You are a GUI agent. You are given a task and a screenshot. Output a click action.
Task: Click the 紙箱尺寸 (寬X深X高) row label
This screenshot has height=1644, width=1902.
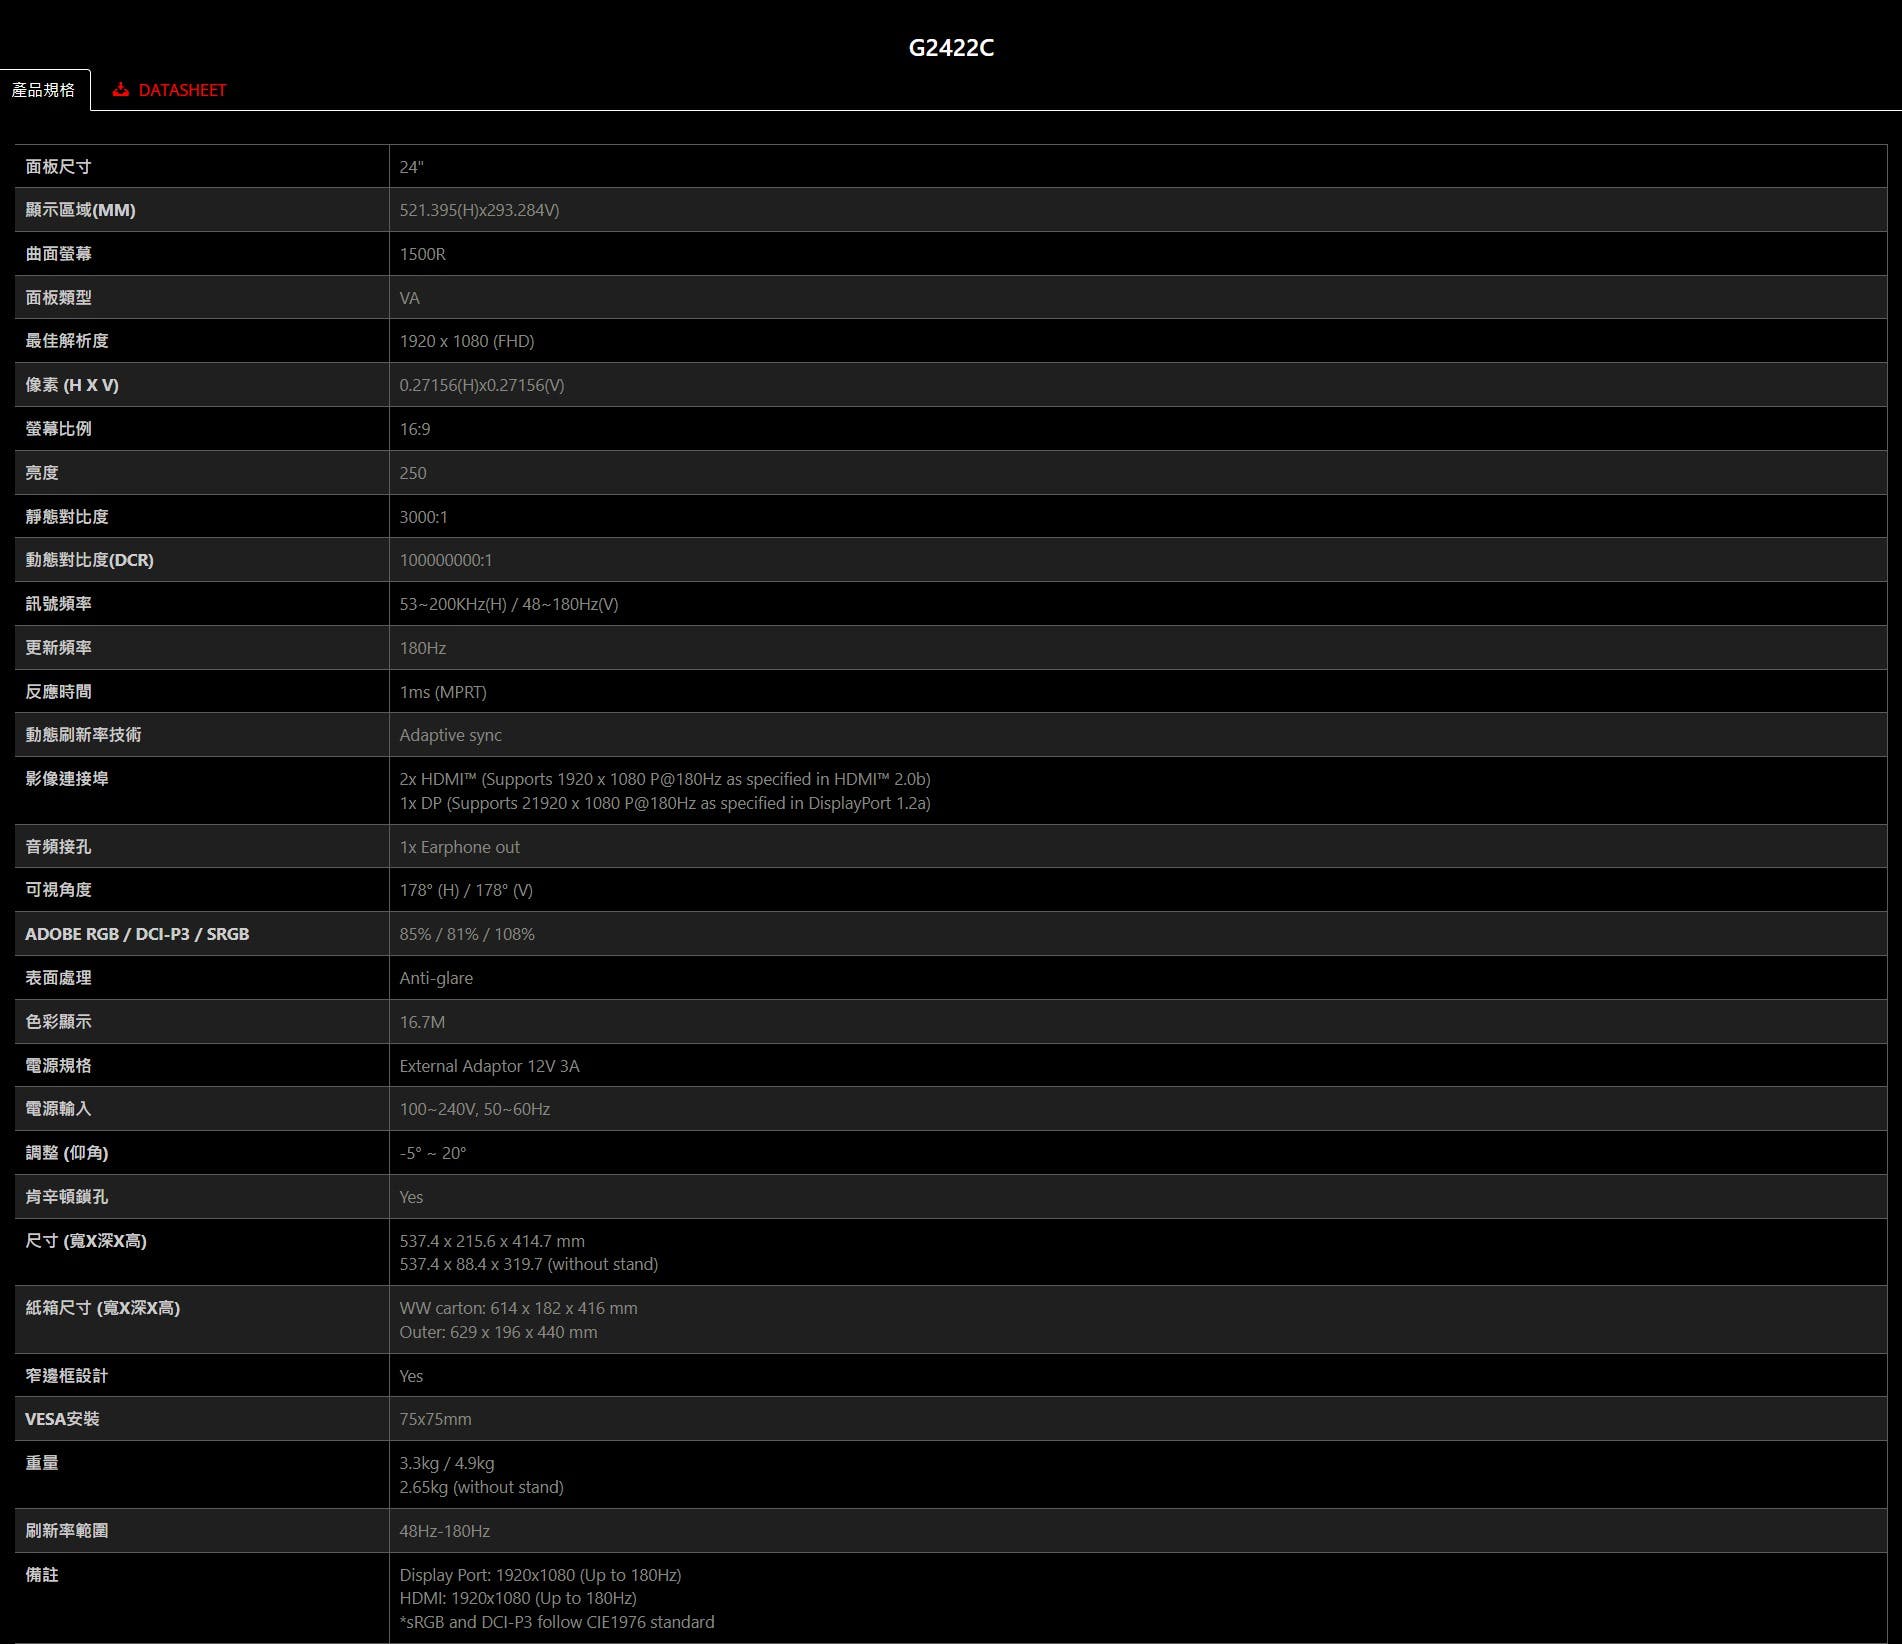click(102, 1308)
